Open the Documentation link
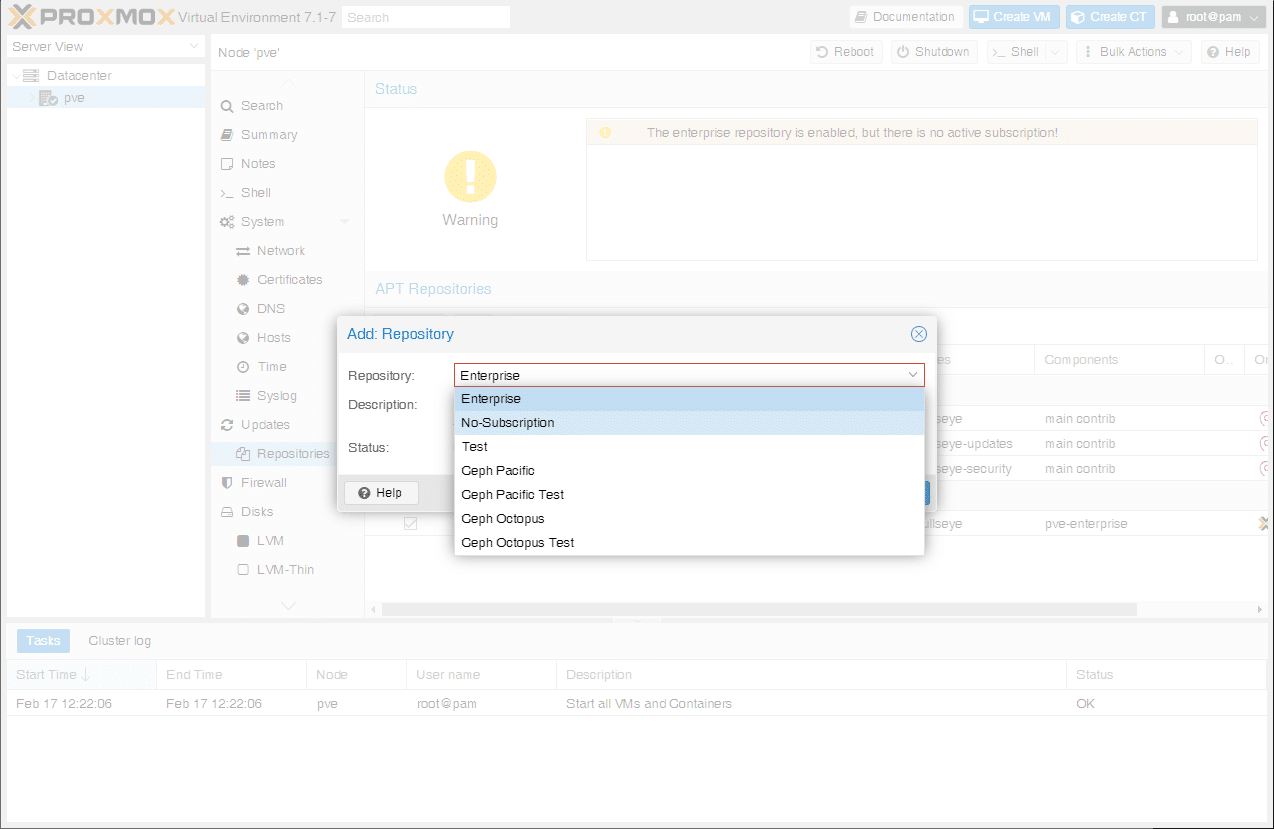 click(x=906, y=17)
